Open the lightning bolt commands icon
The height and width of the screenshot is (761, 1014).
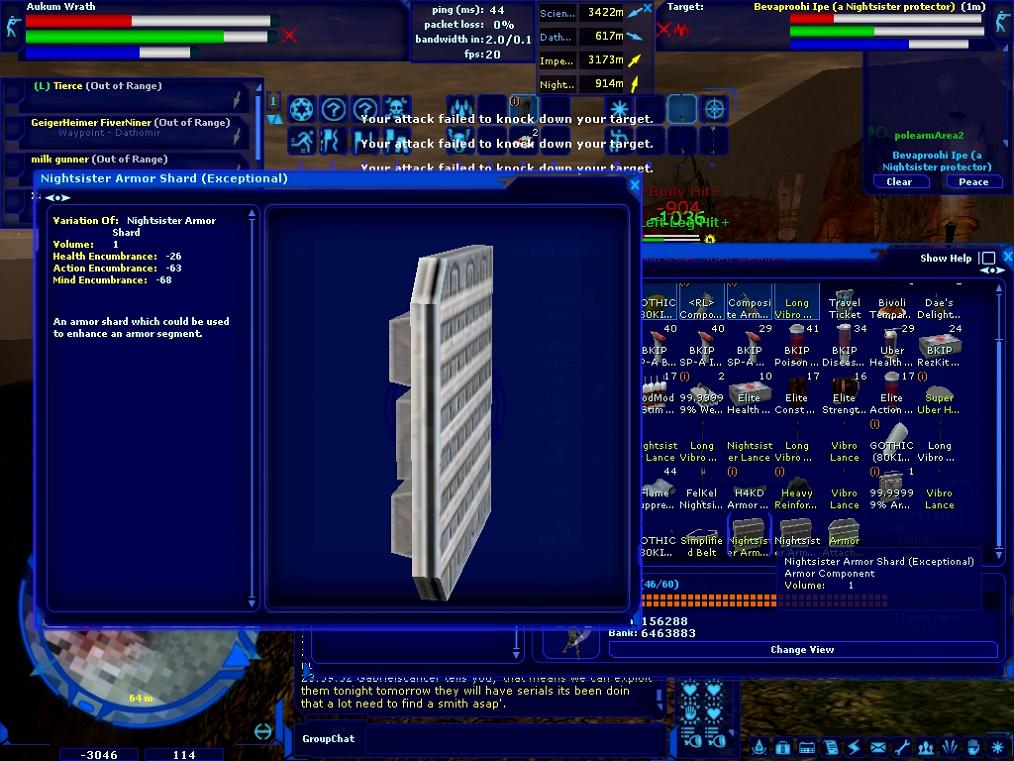854,747
